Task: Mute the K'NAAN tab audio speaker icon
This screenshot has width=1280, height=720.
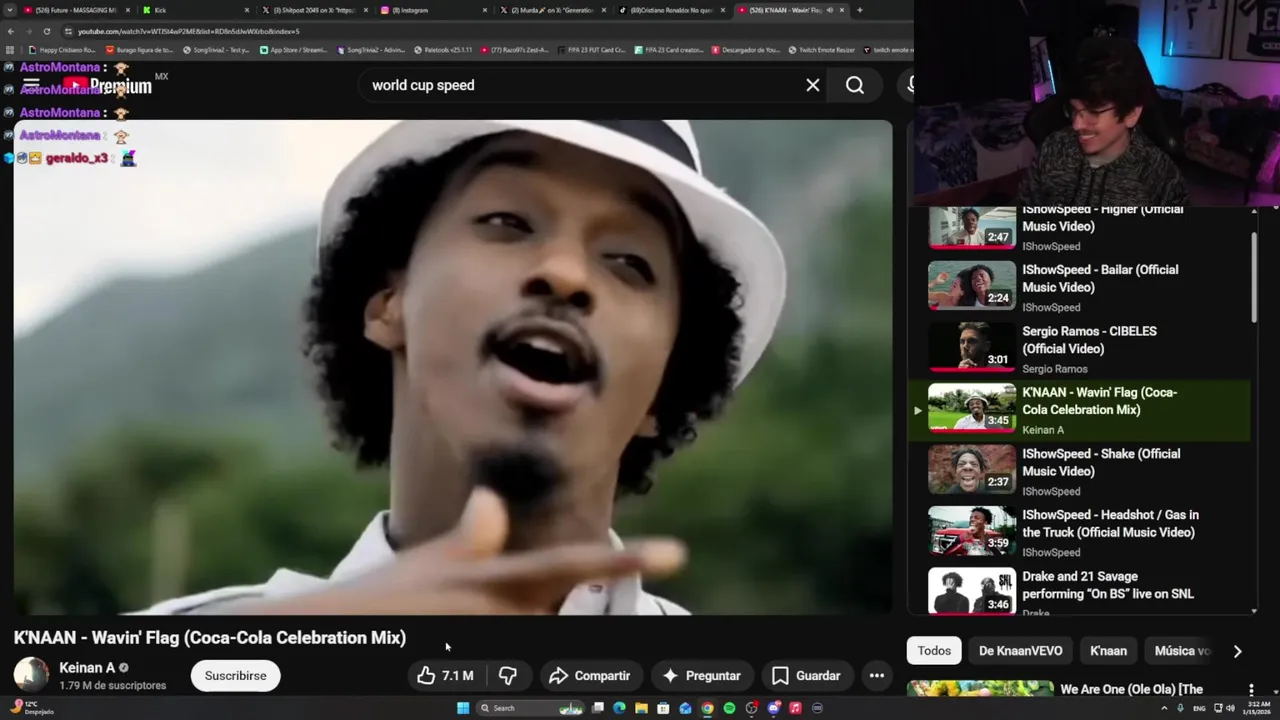Action: [x=830, y=10]
